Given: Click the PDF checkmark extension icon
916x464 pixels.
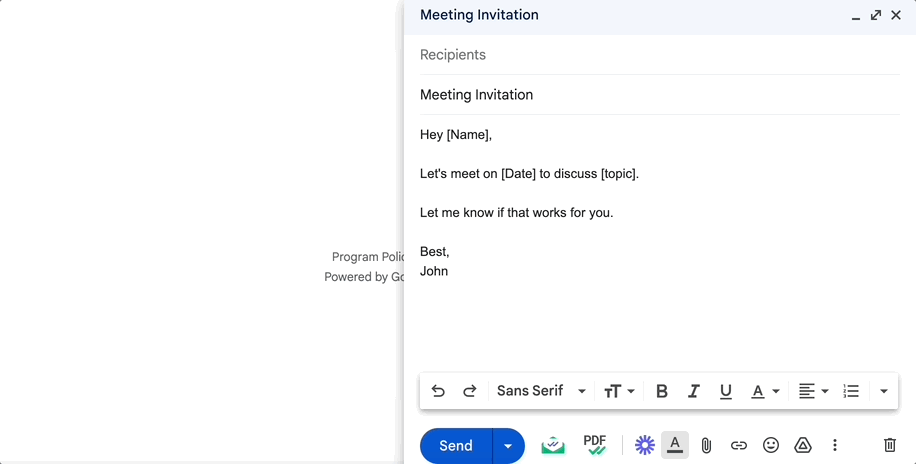Looking at the screenshot, I should point(595,445).
